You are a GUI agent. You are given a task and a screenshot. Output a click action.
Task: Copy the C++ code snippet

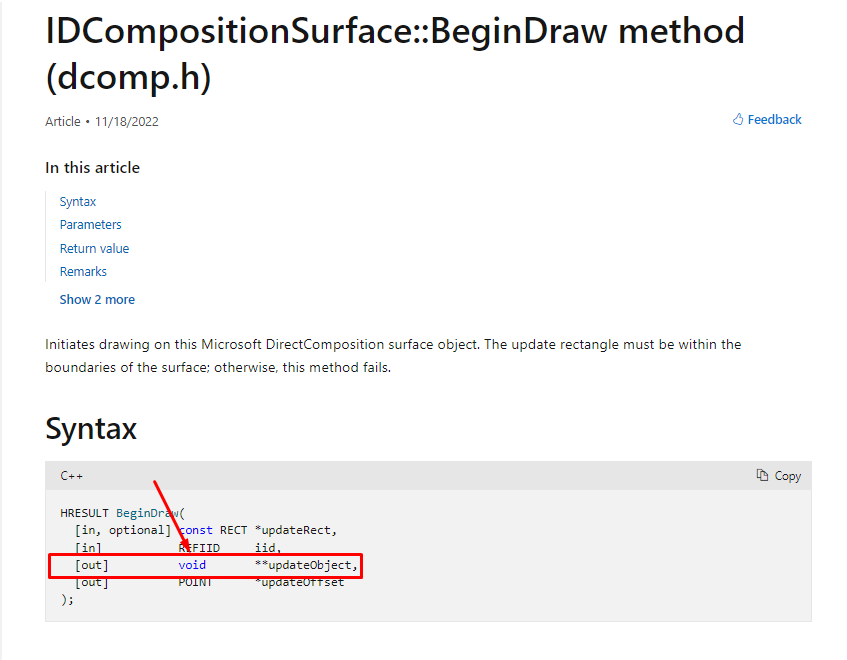(x=779, y=476)
